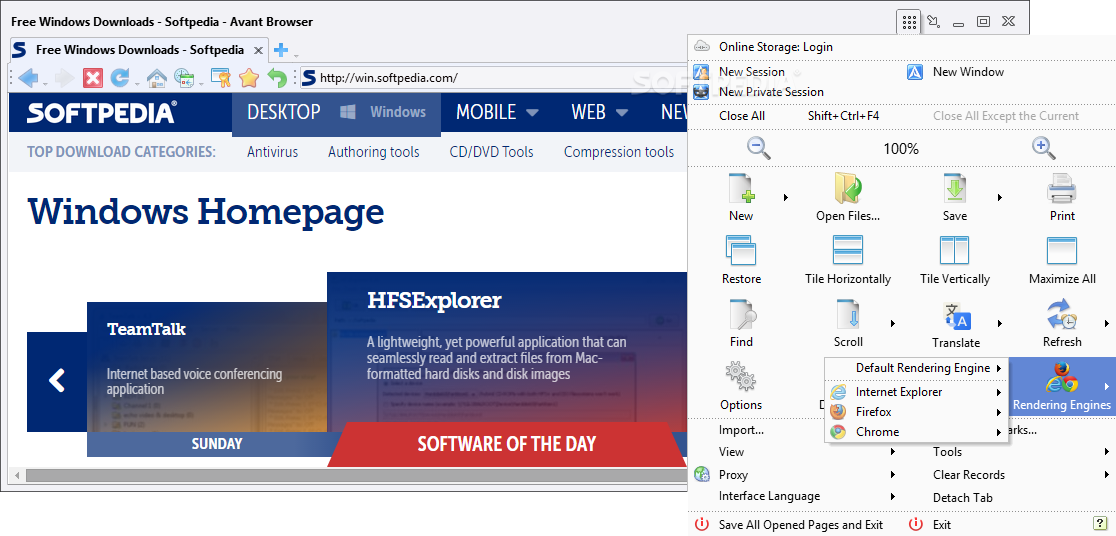Zoom out with the minus magnifier
Image resolution: width=1116 pixels, height=536 pixels.
[x=759, y=148]
